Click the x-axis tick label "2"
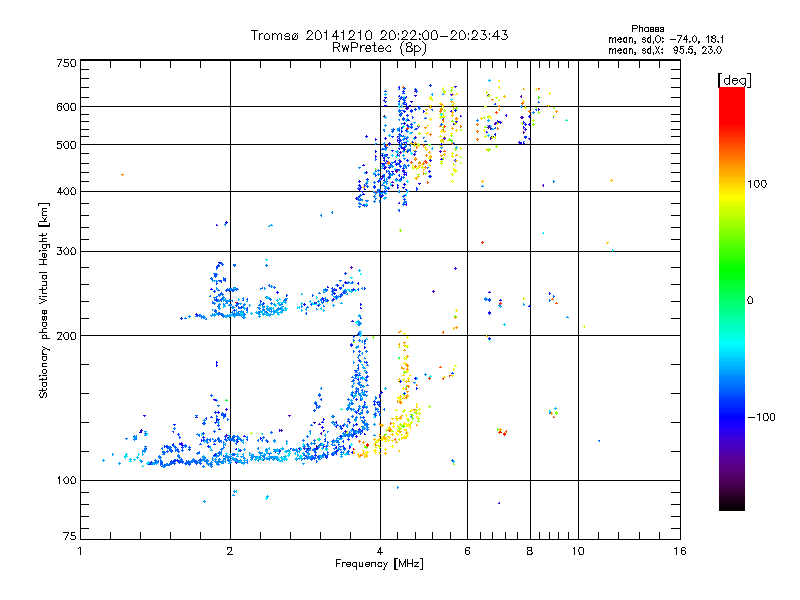 (230, 551)
